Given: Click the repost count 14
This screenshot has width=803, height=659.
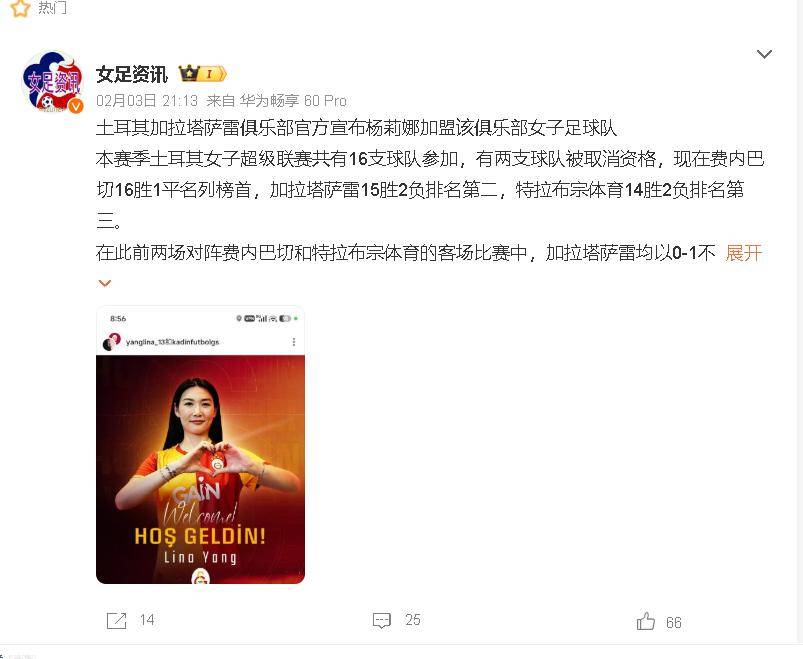Looking at the screenshot, I should point(147,620).
